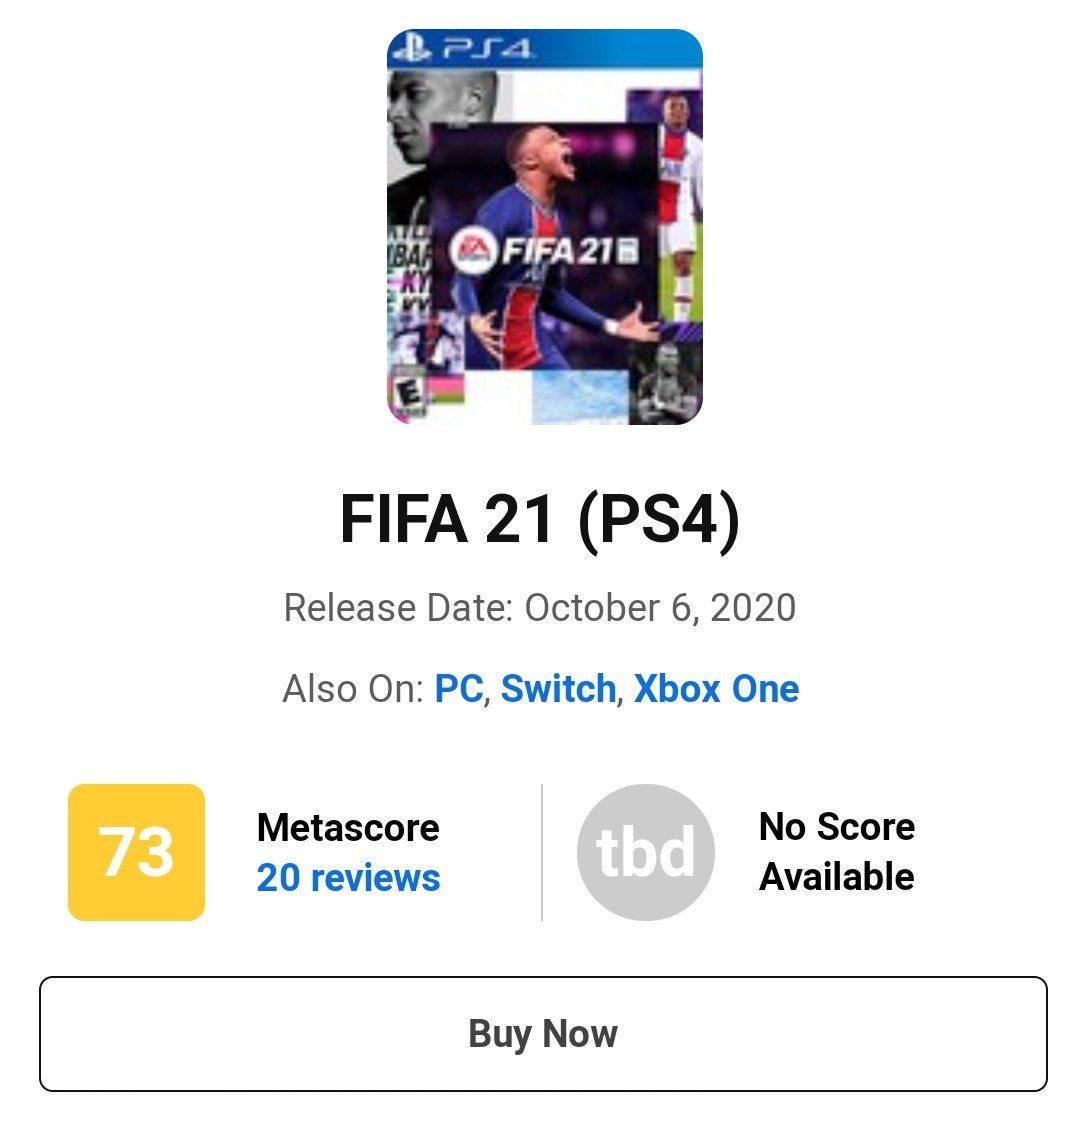Click the FIFA 21 (PS4) title heading

point(540,519)
